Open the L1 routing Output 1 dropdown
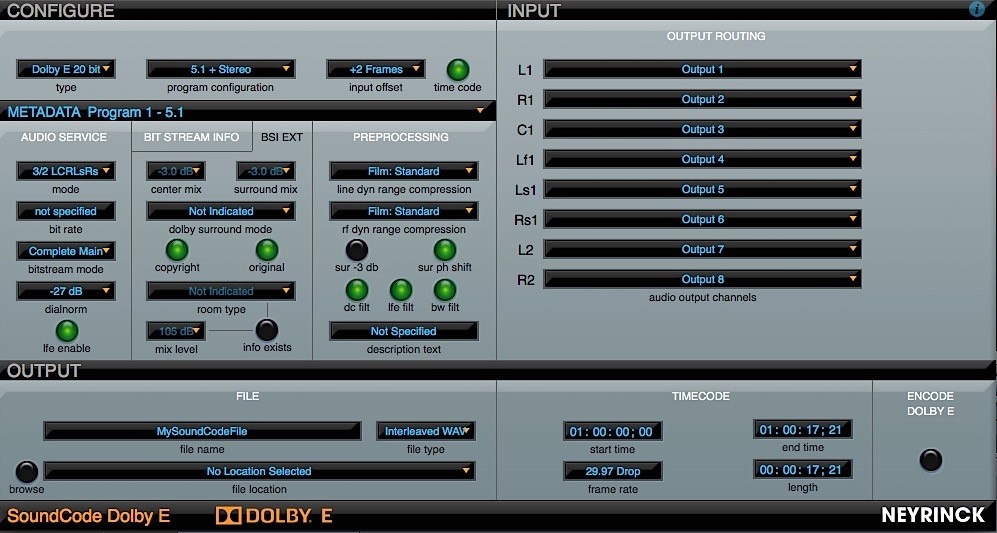 (x=703, y=69)
